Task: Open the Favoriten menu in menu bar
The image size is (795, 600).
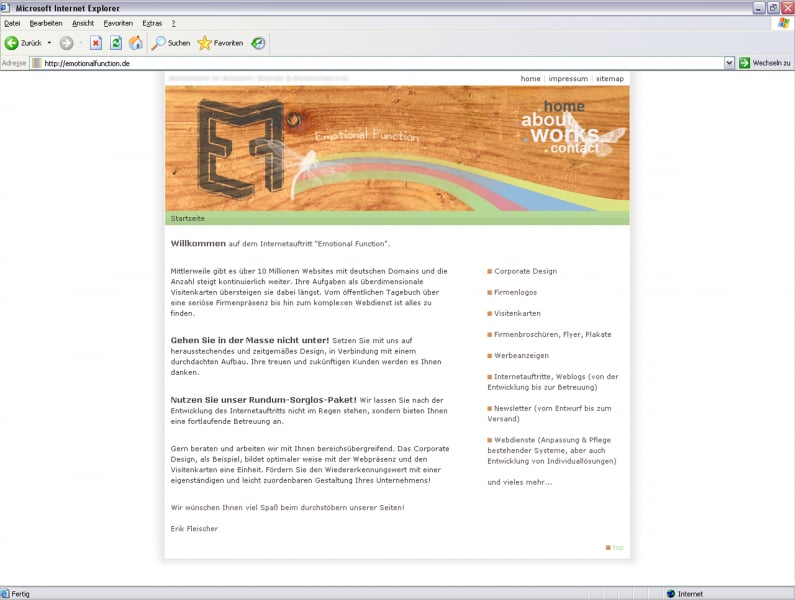Action: 118,23
